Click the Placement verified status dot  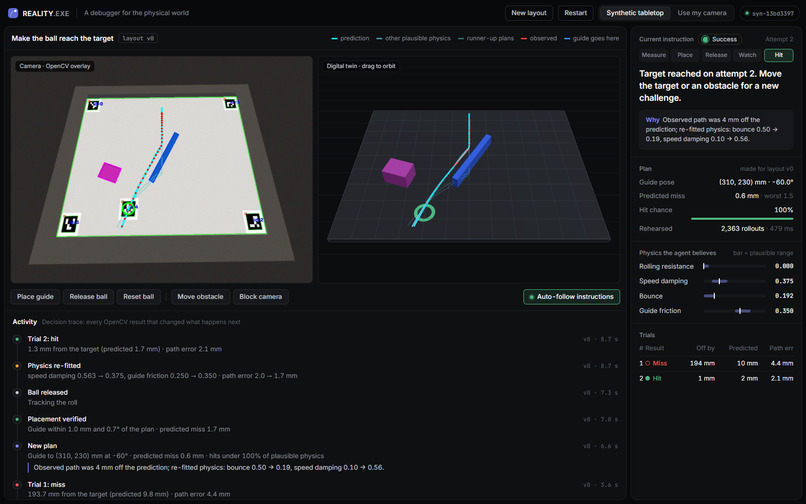(x=17, y=420)
